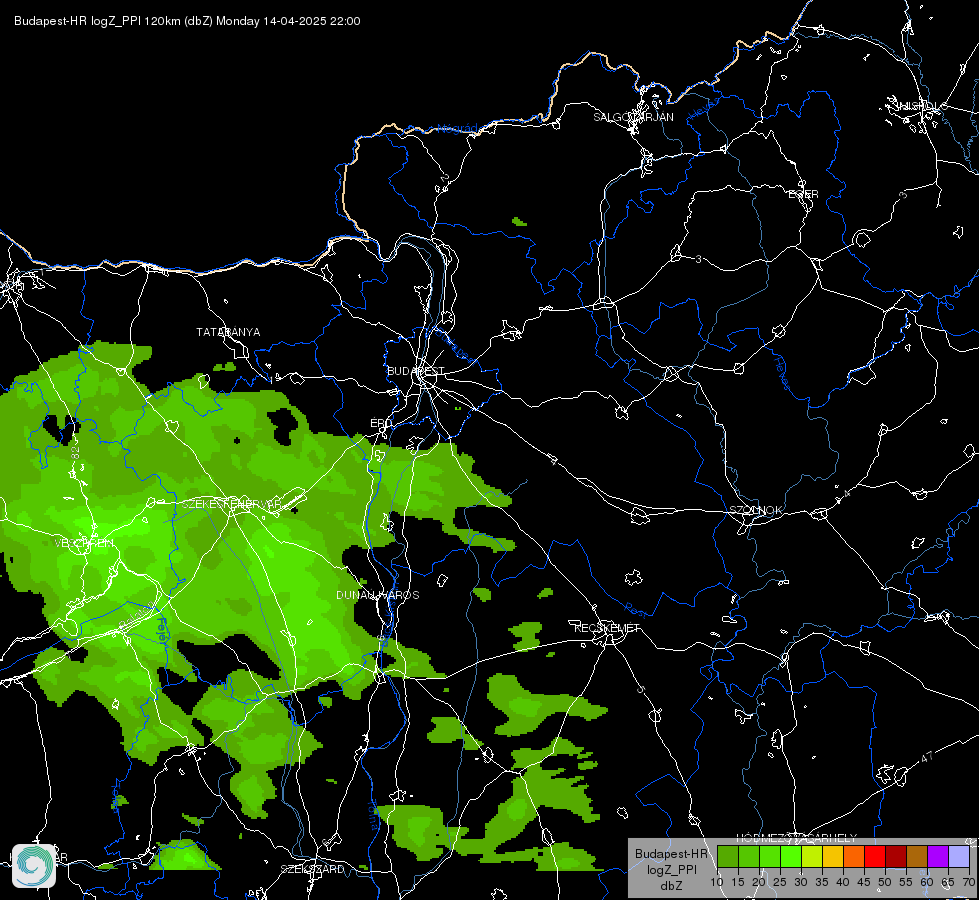This screenshot has width=979, height=900.
Task: Click the DUNAUJVAROS city label
Action: [378, 595]
